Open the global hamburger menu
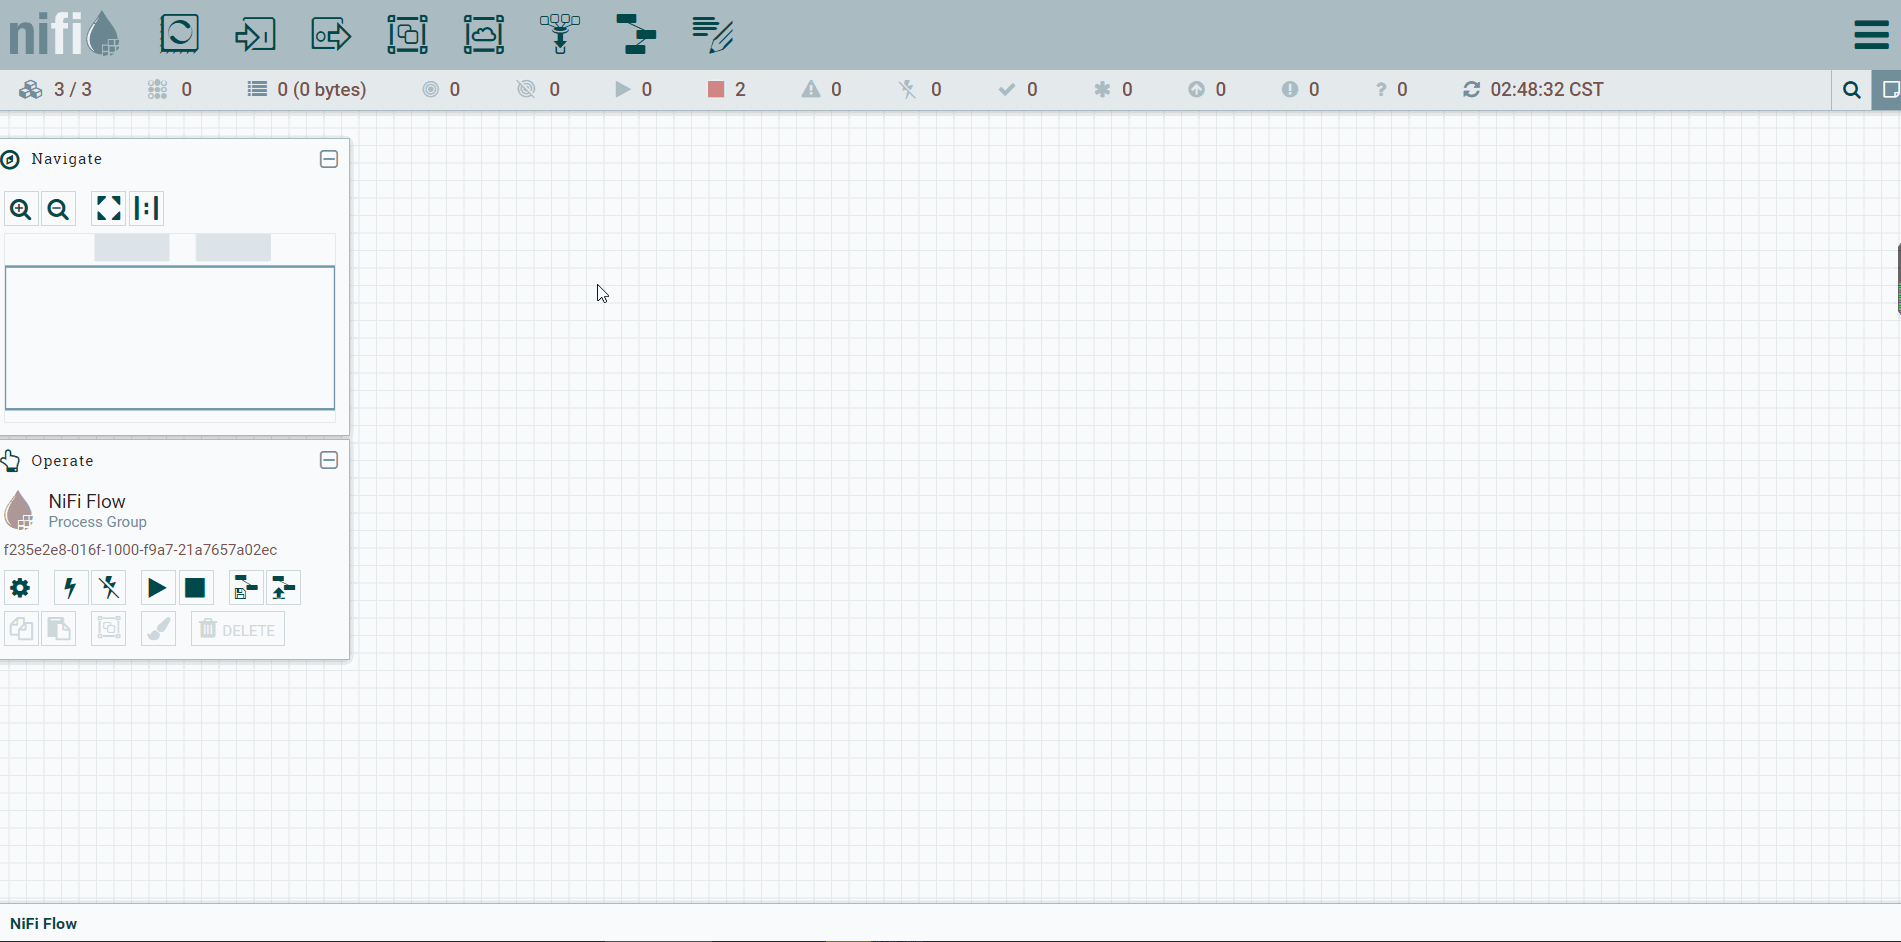1901x942 pixels. pos(1871,35)
